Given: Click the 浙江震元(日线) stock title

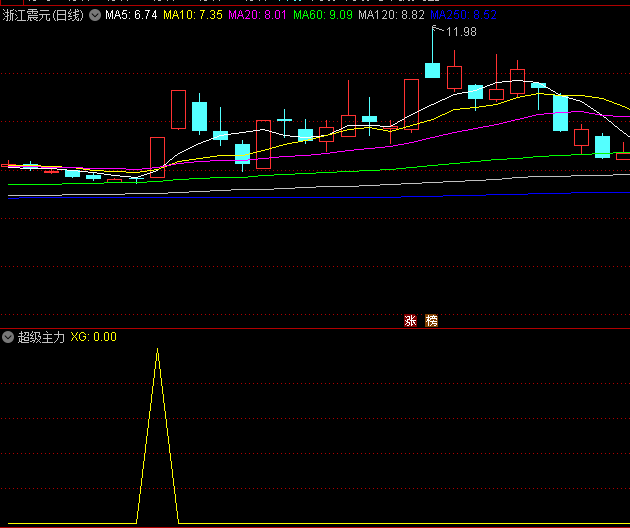Looking at the screenshot, I should [44, 15].
